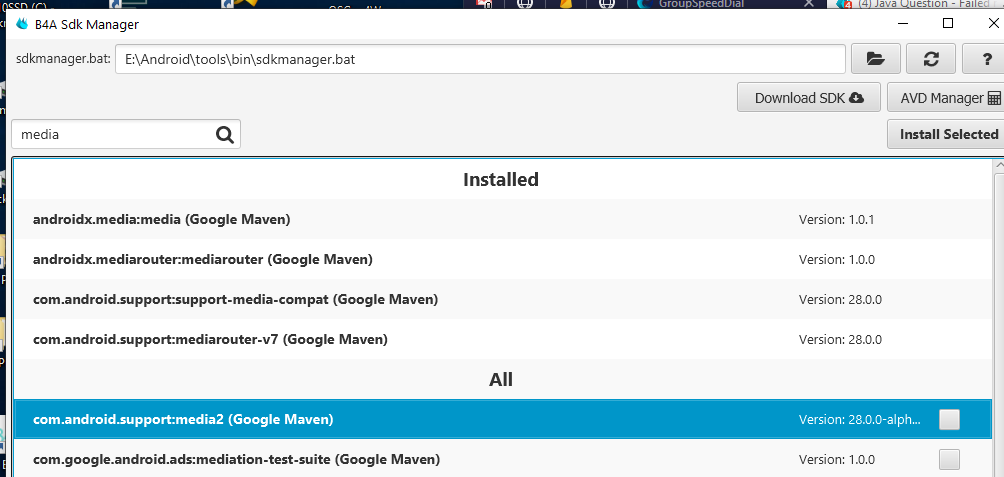Click the folder browse icon for sdkmanager.bat
The height and width of the screenshot is (477, 1004).
click(x=876, y=59)
